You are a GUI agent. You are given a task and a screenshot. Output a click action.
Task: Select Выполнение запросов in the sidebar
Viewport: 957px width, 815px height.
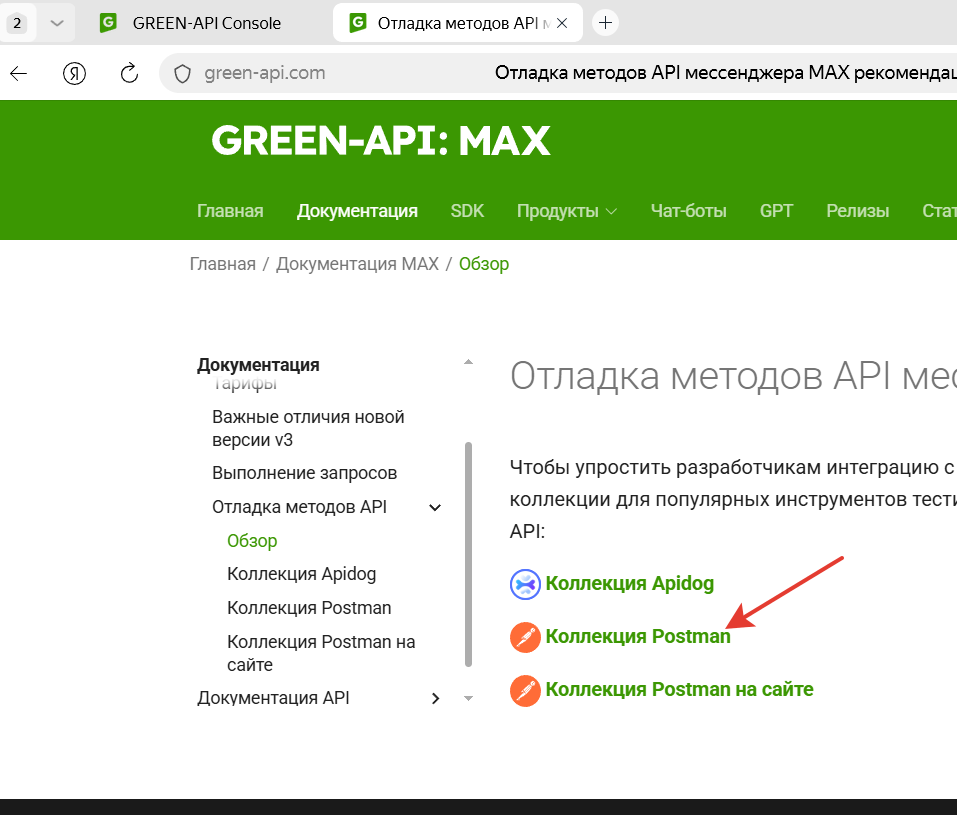(304, 472)
